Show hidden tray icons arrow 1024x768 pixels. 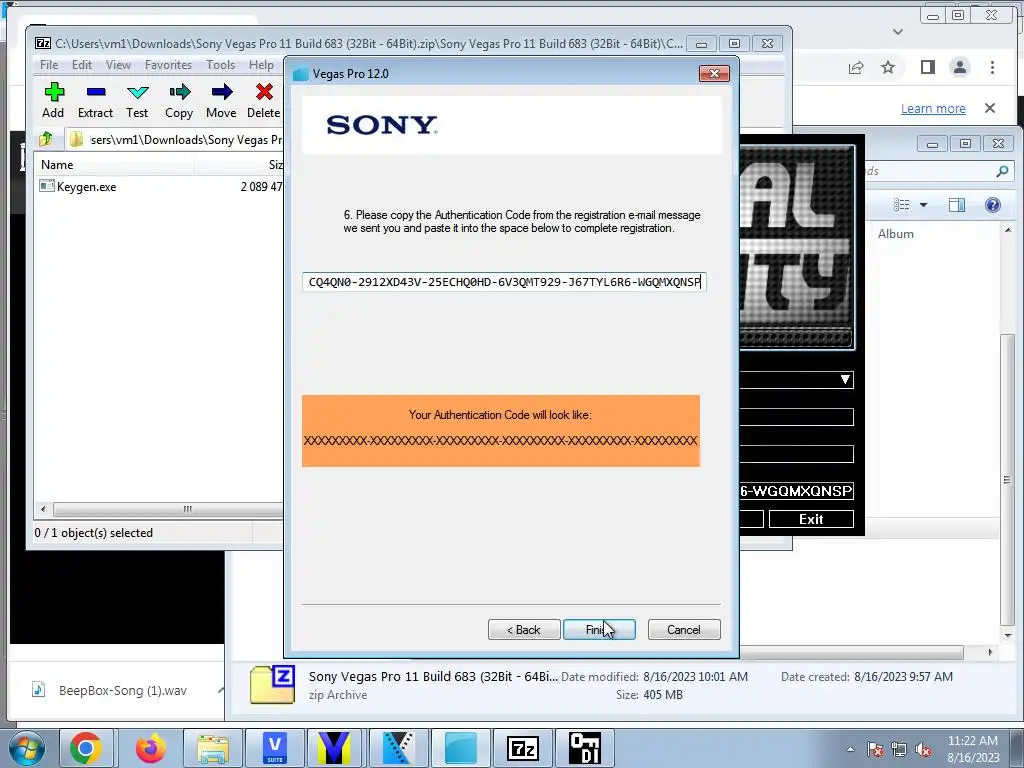pyautogui.click(x=850, y=749)
